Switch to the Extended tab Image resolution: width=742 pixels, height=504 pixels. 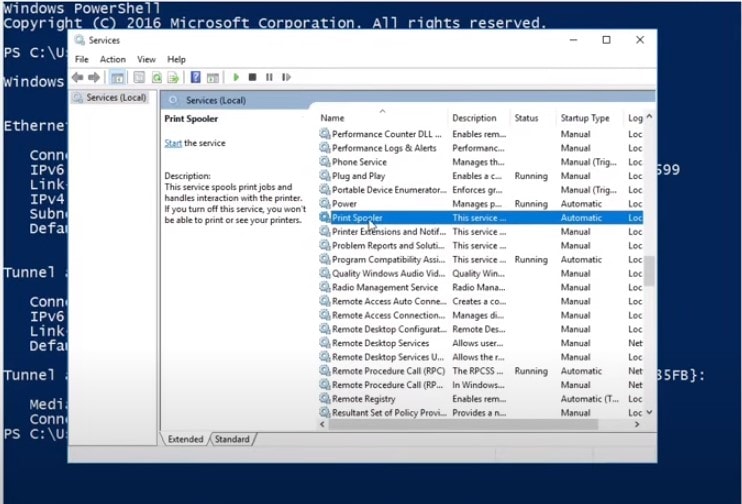tap(185, 439)
